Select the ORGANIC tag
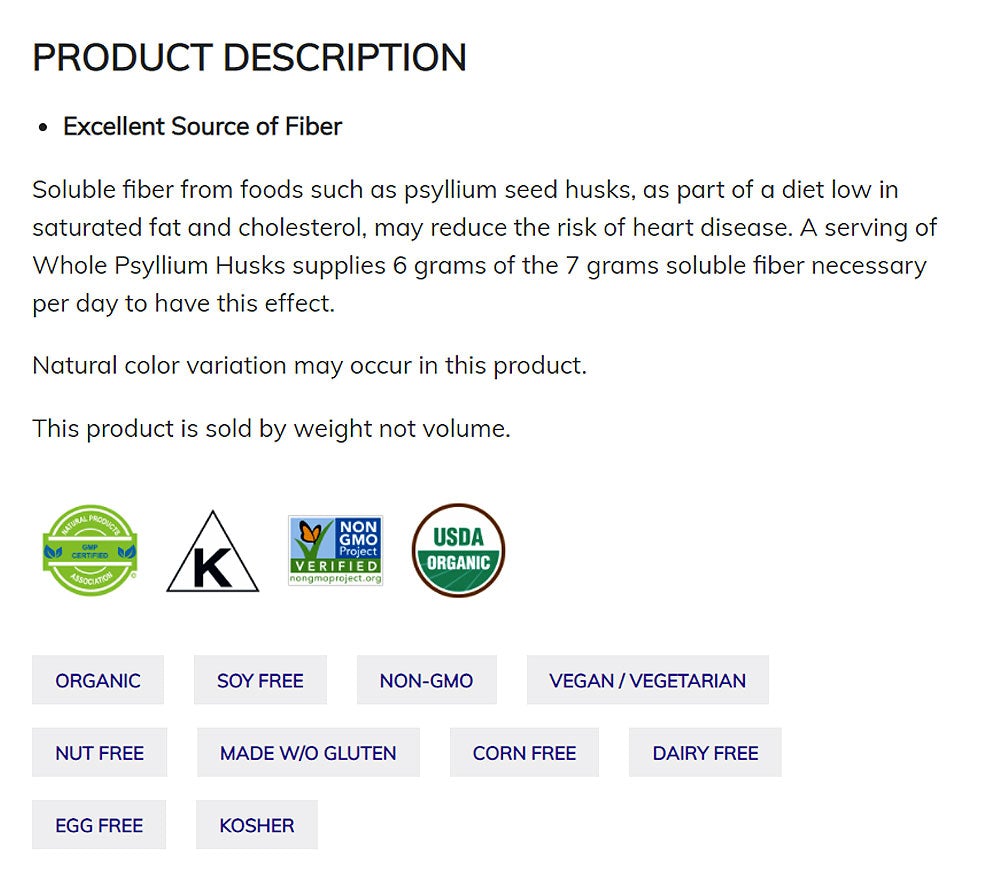Image resolution: width=1000 pixels, height=874 pixels. pyautogui.click(x=98, y=680)
